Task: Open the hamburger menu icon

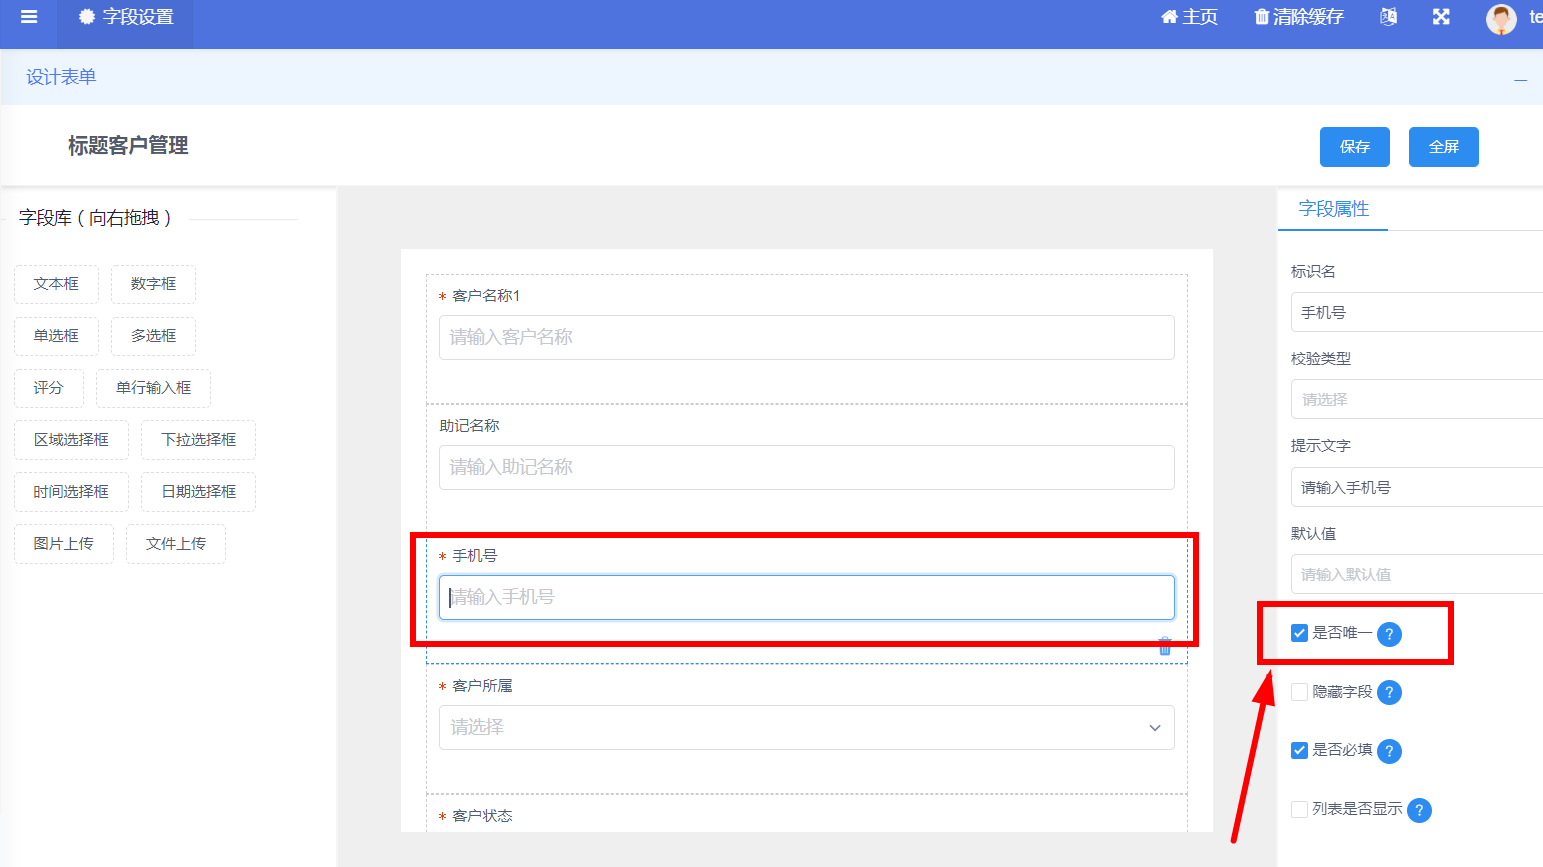Action: pos(29,17)
